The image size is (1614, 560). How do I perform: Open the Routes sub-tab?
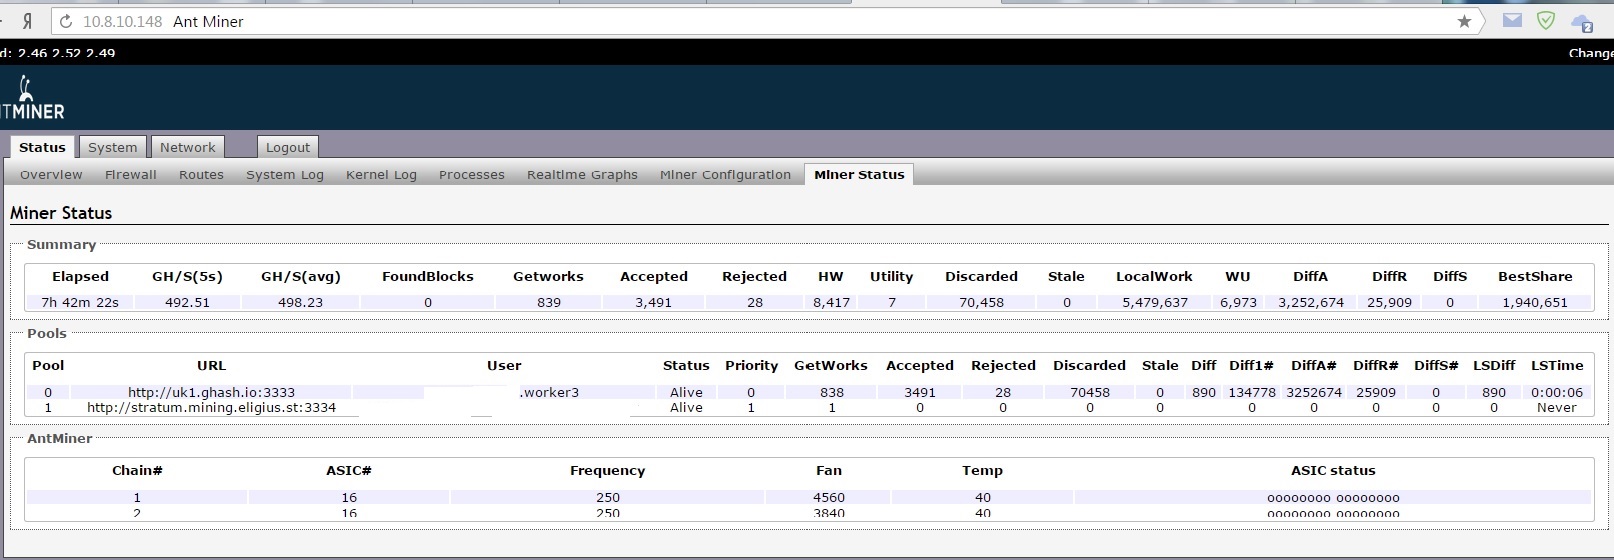[201, 174]
